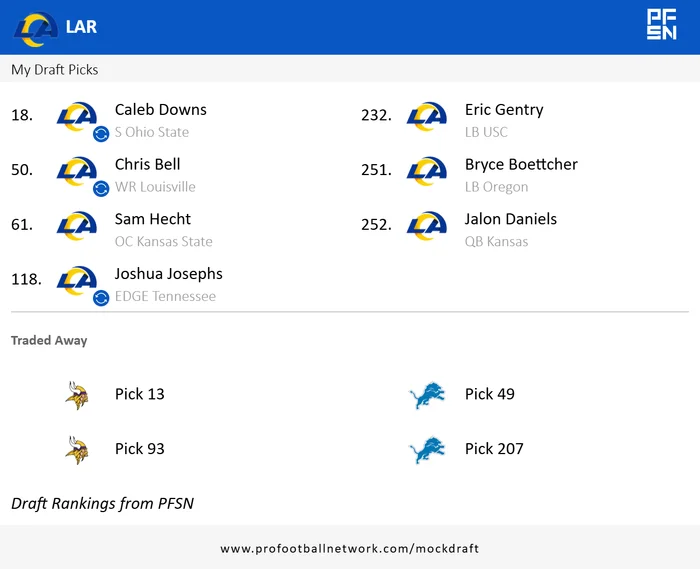This screenshot has width=700, height=569.
Task: Select the Sam Hecht player name
Action: (x=153, y=219)
